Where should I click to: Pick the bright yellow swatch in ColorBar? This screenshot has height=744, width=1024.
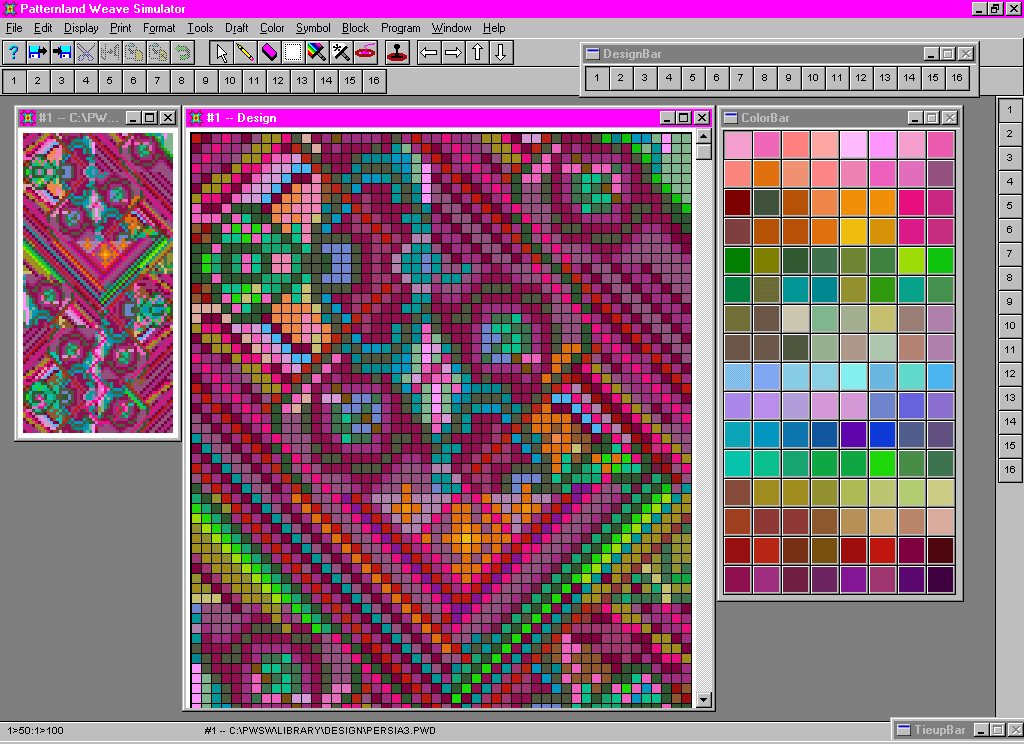pos(854,231)
